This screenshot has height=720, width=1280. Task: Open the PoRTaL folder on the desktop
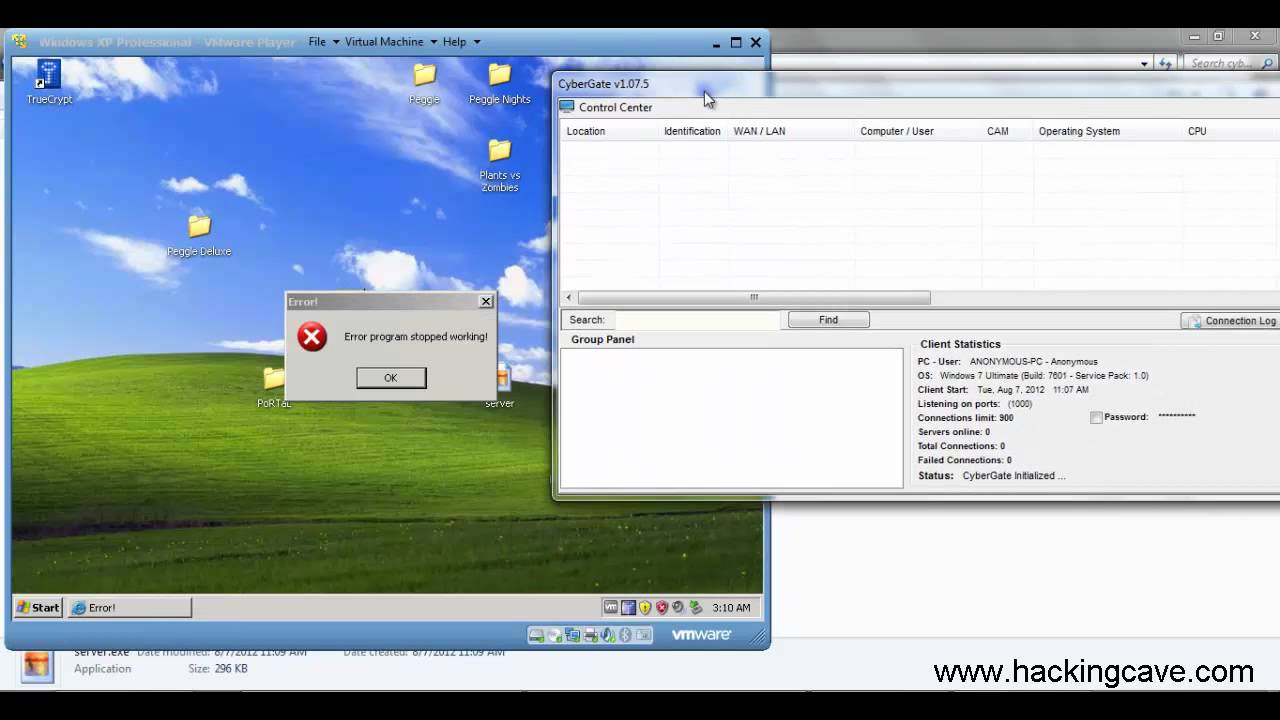[x=273, y=388]
